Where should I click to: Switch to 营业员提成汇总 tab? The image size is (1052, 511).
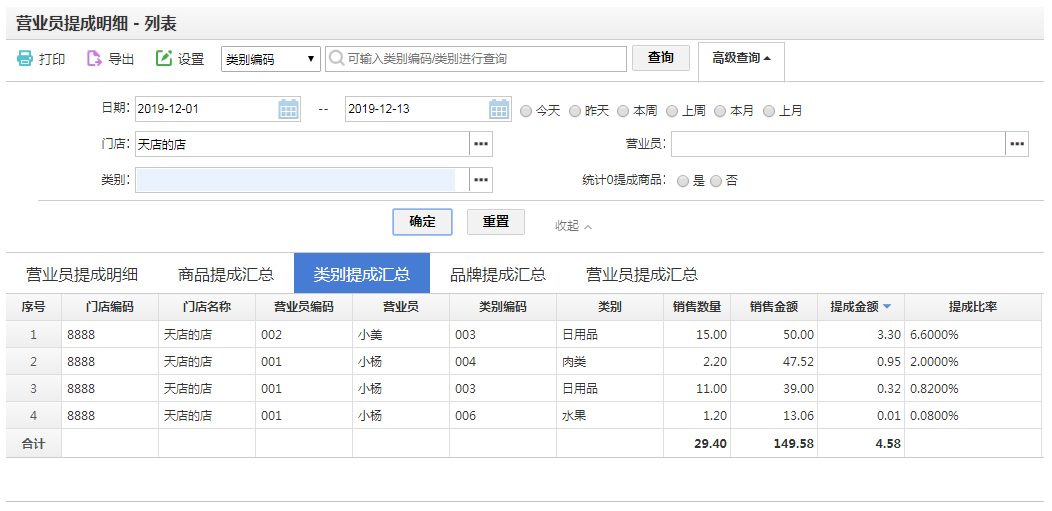click(x=642, y=274)
